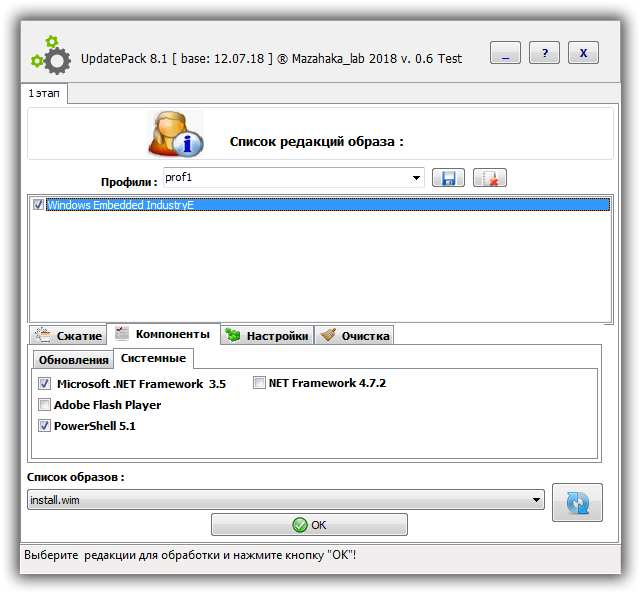The image size is (641, 594).
Task: Open the install.wim image list dropdown
Action: coord(536,500)
